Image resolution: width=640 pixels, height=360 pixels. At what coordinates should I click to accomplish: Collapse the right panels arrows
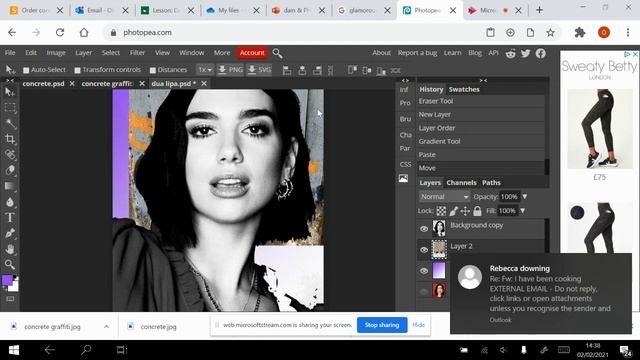[483, 80]
